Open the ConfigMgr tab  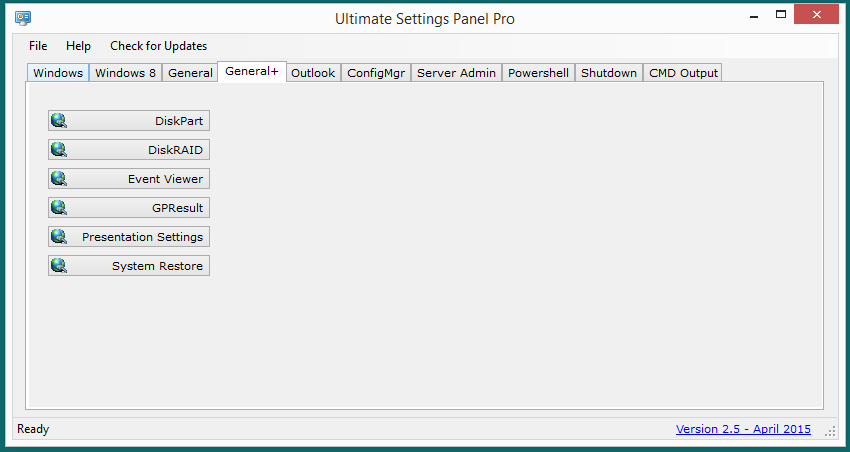376,73
